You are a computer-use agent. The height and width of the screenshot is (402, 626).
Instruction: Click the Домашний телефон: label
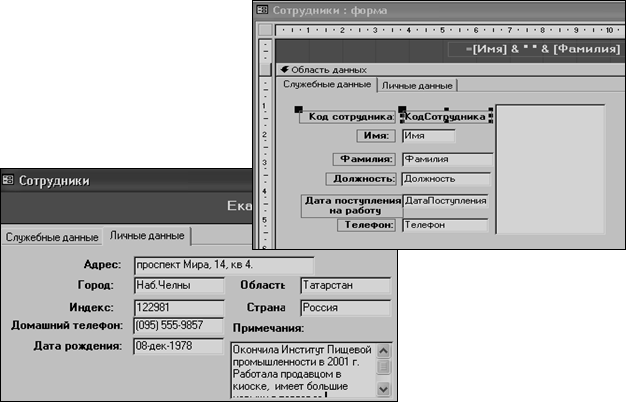pos(67,325)
